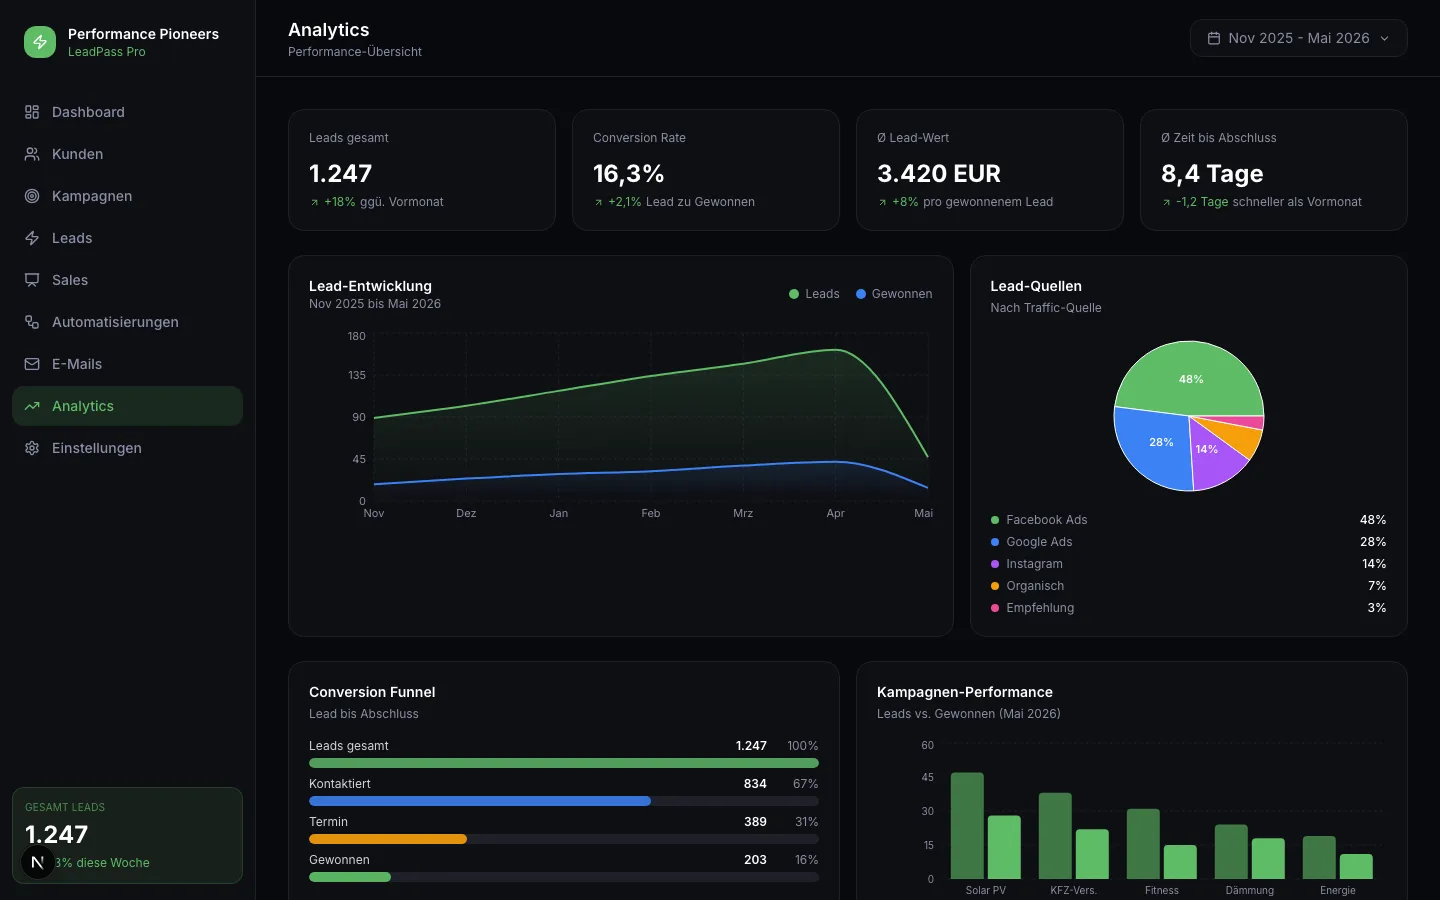
Task: Click the Gesamt Leads summary box in sidebar
Action: 127,835
